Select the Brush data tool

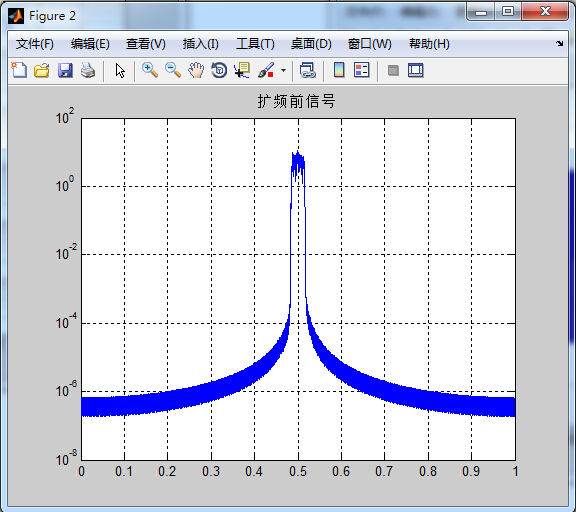266,70
